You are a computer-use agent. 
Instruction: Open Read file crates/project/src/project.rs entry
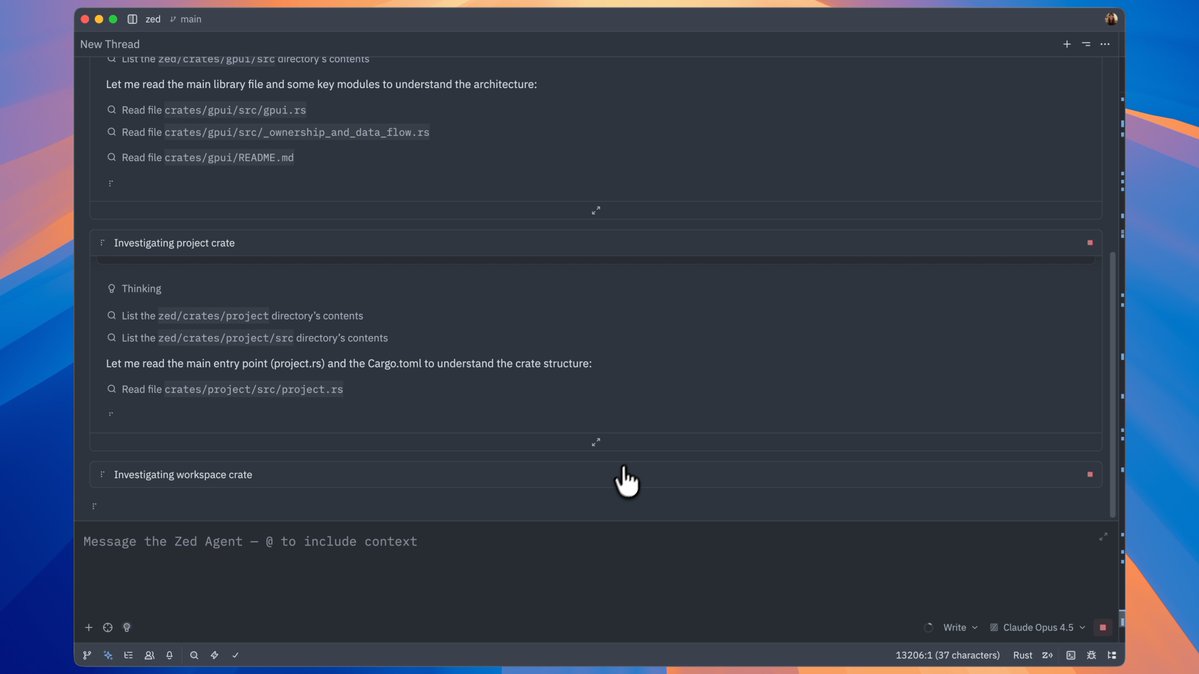click(x=225, y=389)
